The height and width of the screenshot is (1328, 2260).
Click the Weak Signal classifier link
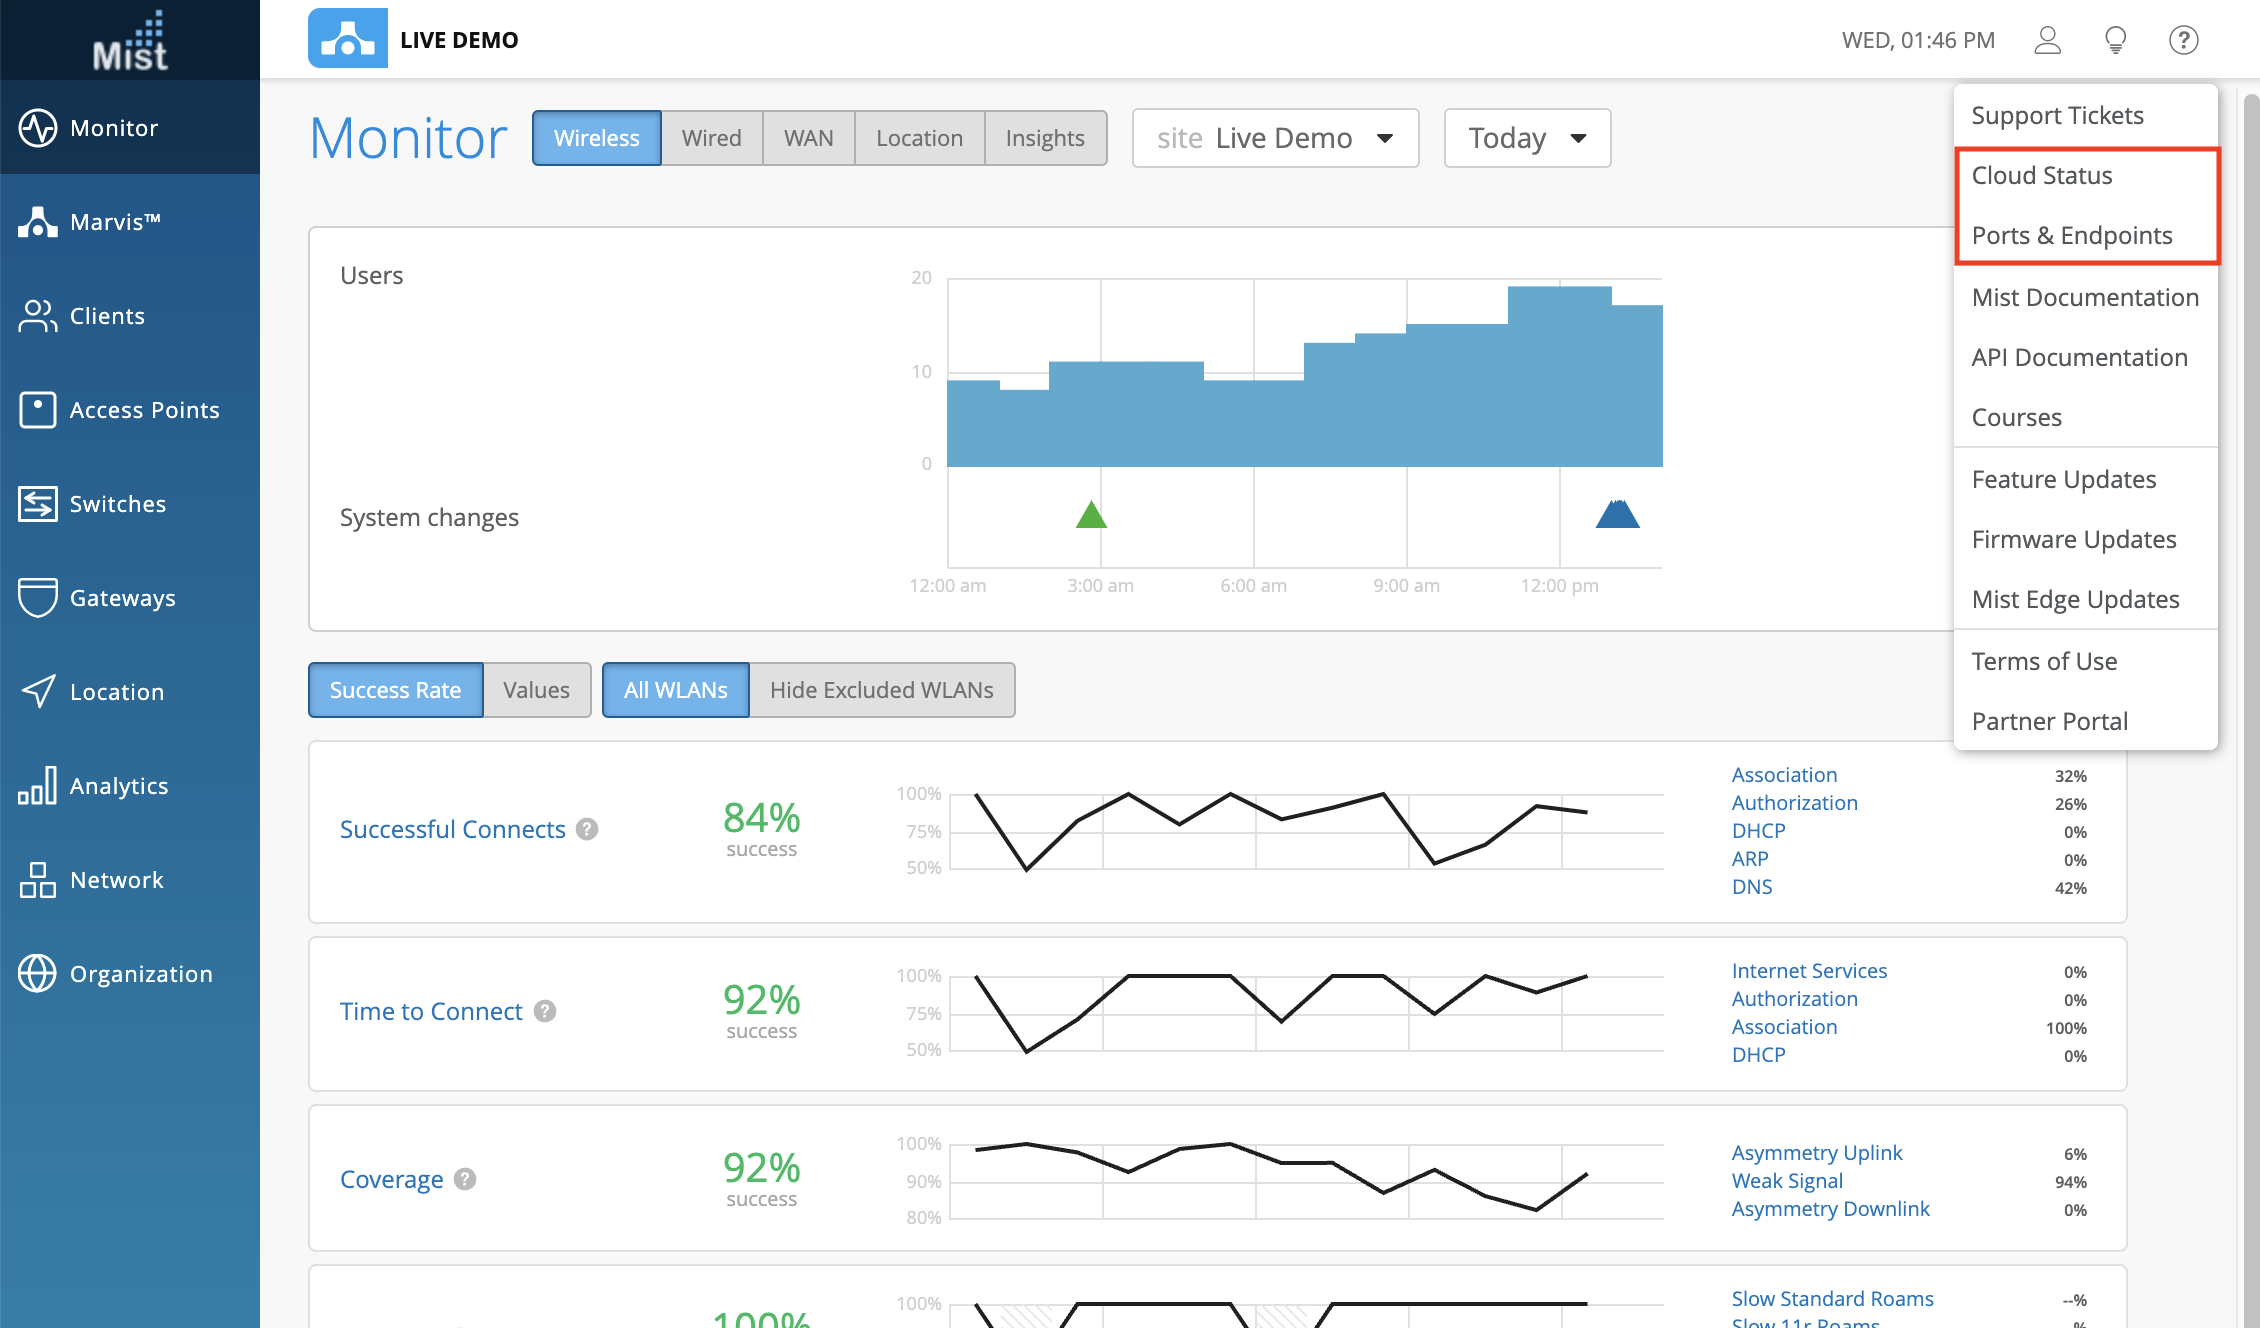coord(1786,1181)
